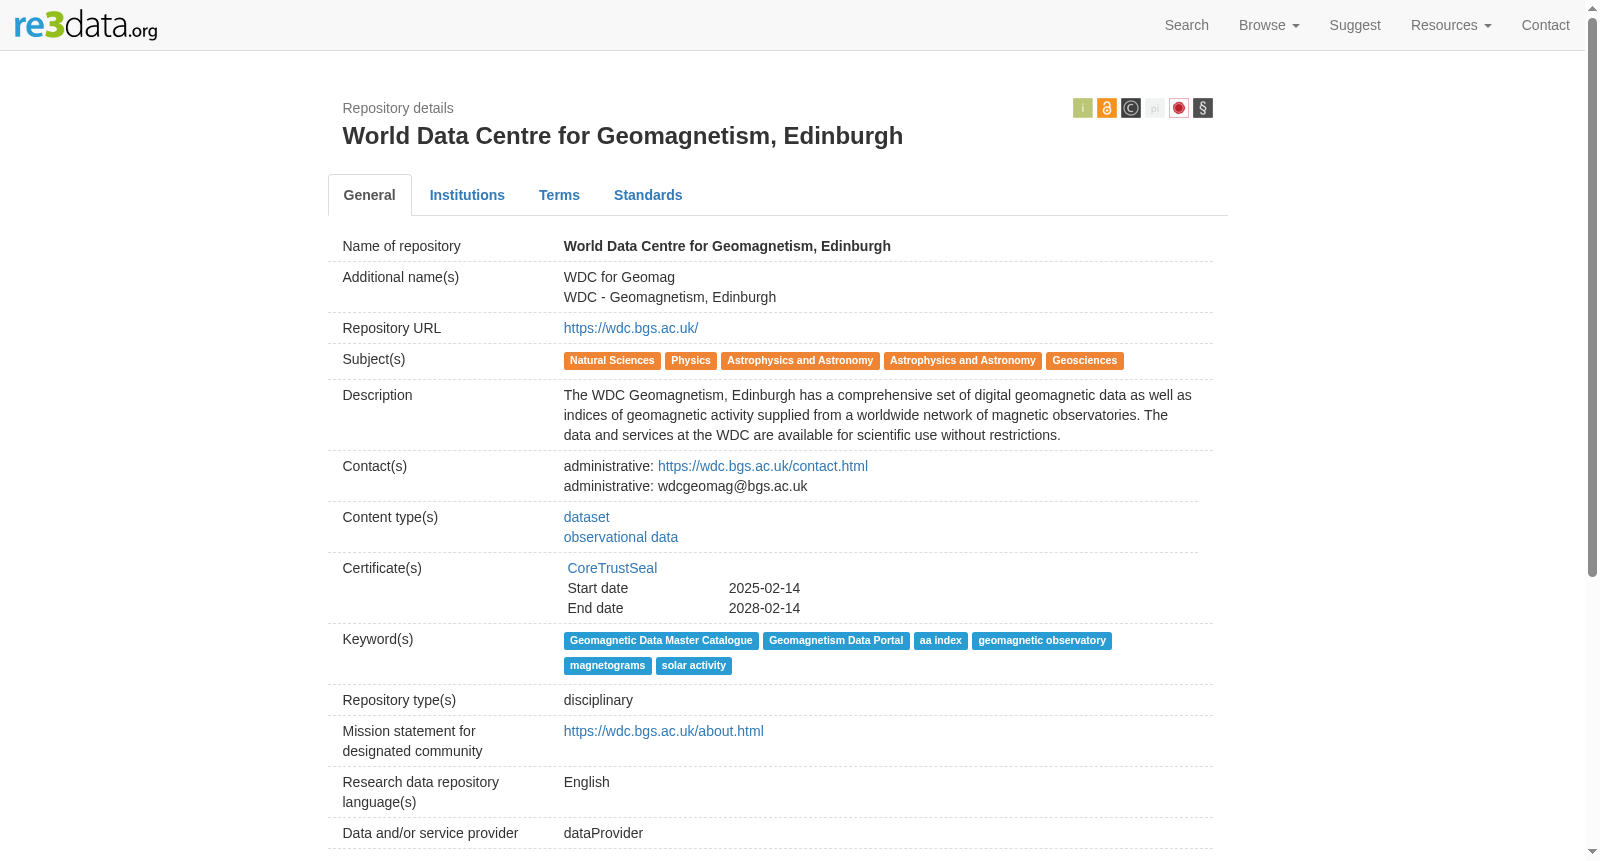Screen dimensions: 1600x861
Task: Open the Browse dropdown menu
Action: (x=1269, y=25)
